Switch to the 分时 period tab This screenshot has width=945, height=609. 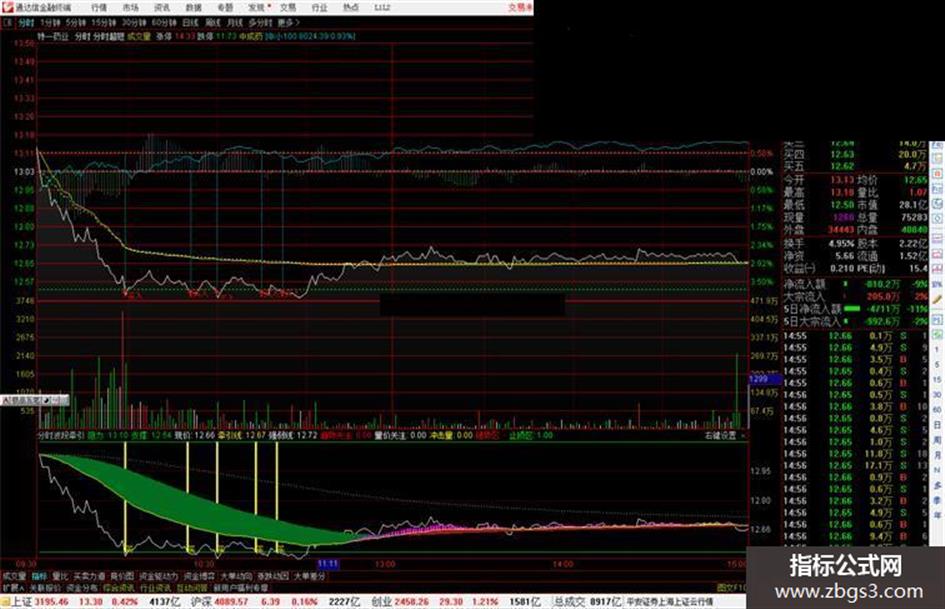pyautogui.click(x=26, y=23)
